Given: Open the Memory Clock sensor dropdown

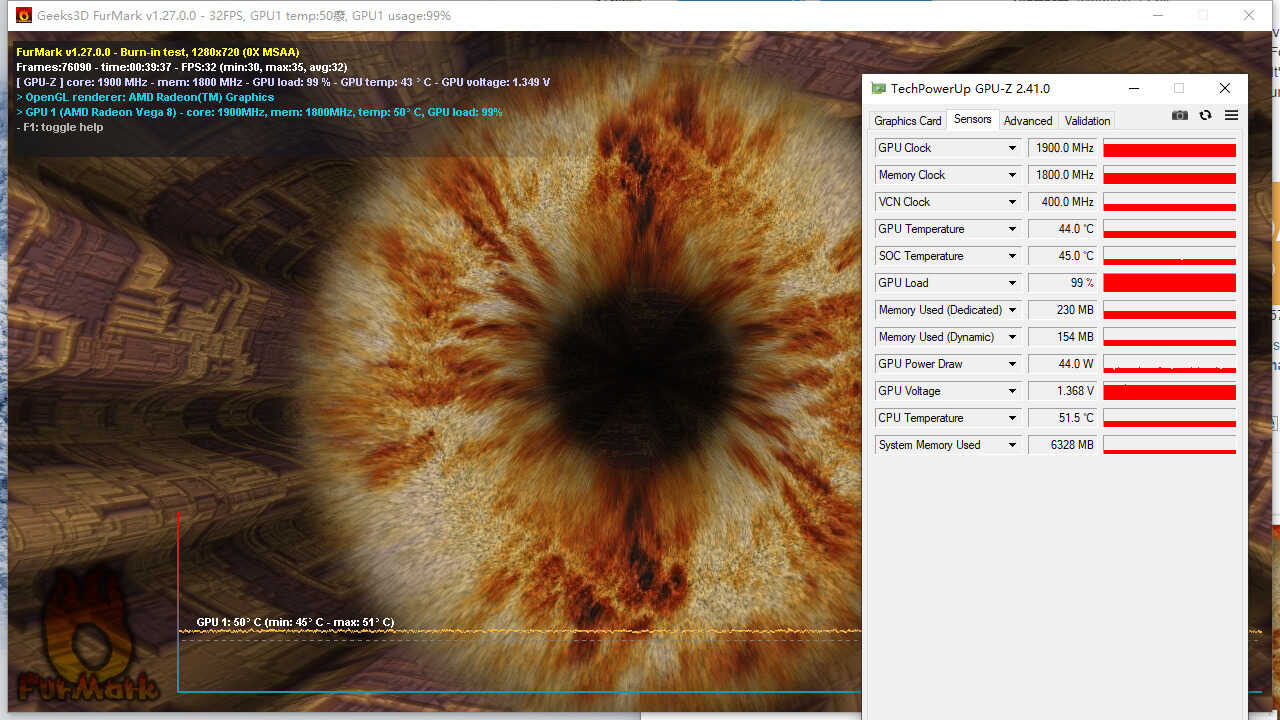Looking at the screenshot, I should 1012,175.
